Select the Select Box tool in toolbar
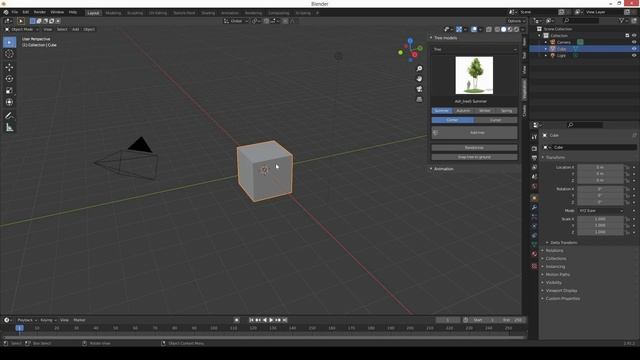Image resolution: width=640 pixels, height=360 pixels. (9, 42)
